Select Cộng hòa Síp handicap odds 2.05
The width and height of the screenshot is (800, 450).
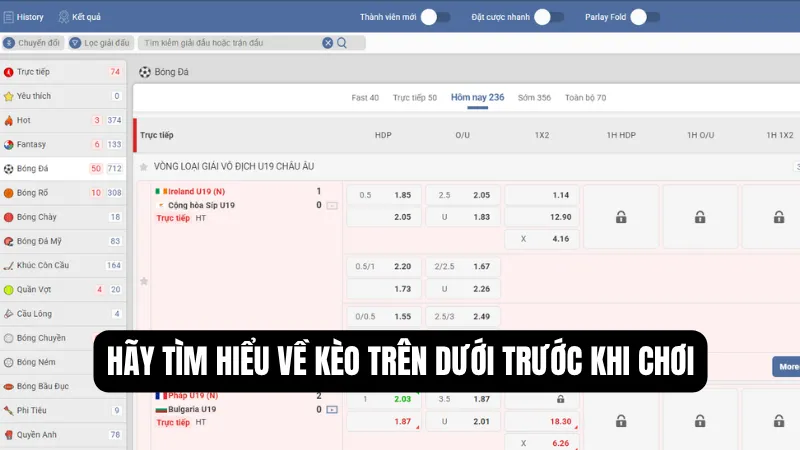point(384,217)
